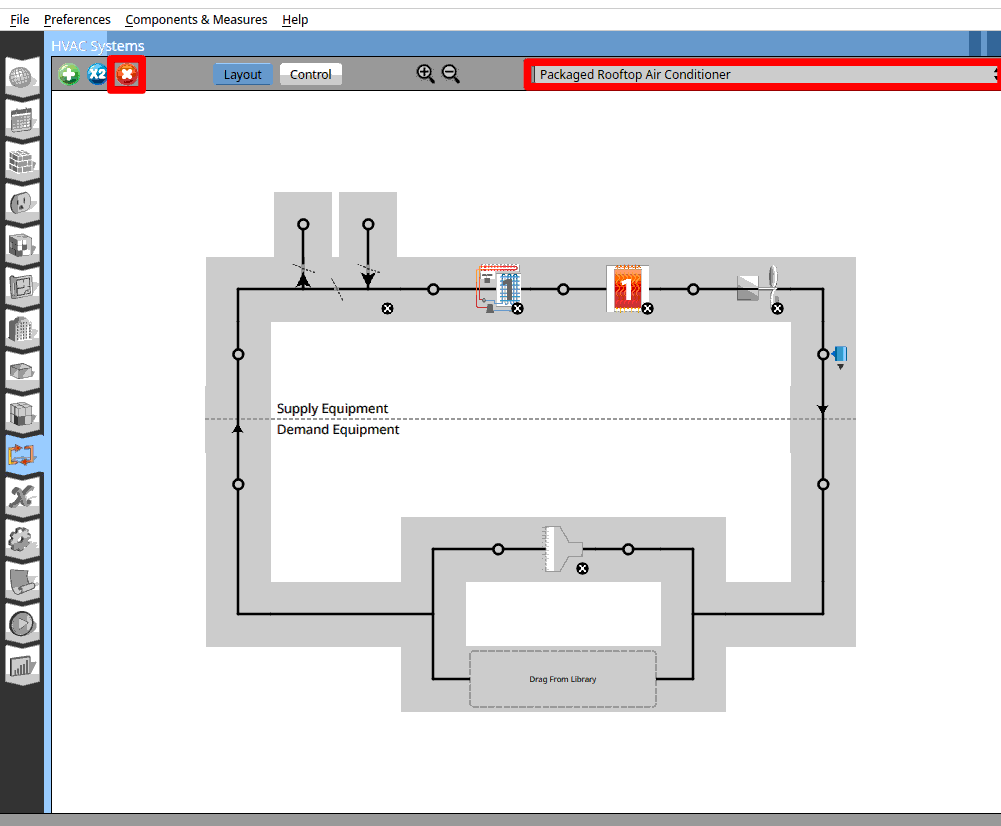This screenshot has width=1001, height=826.
Task: Open the Components & Measures menu
Action: pos(196,19)
